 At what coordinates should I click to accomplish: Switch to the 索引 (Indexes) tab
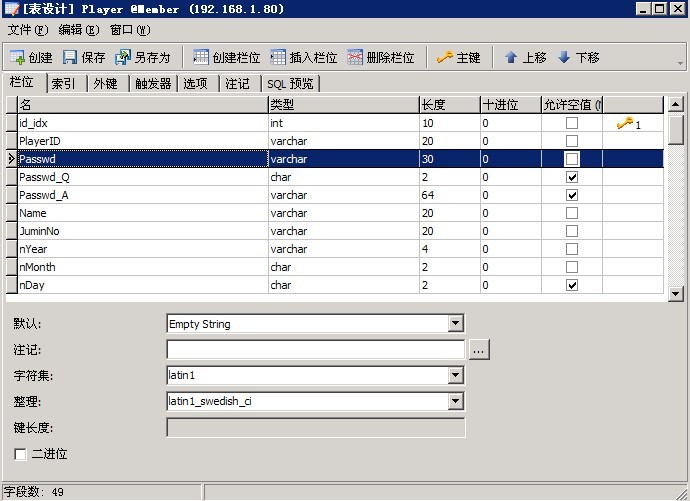click(64, 84)
